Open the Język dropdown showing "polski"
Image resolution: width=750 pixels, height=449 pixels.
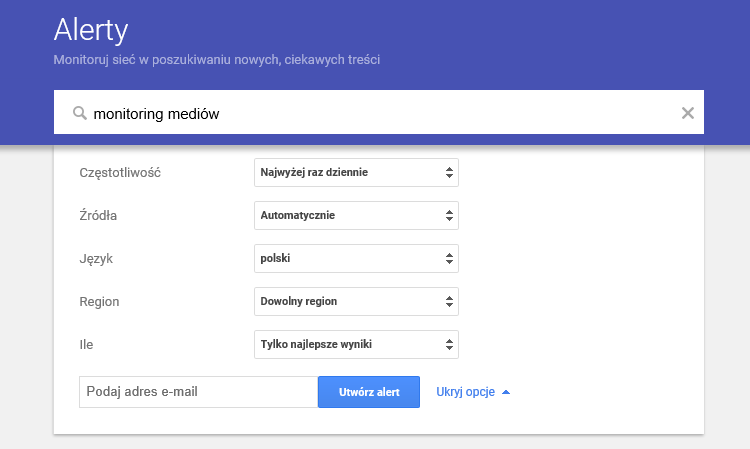[x=356, y=259]
